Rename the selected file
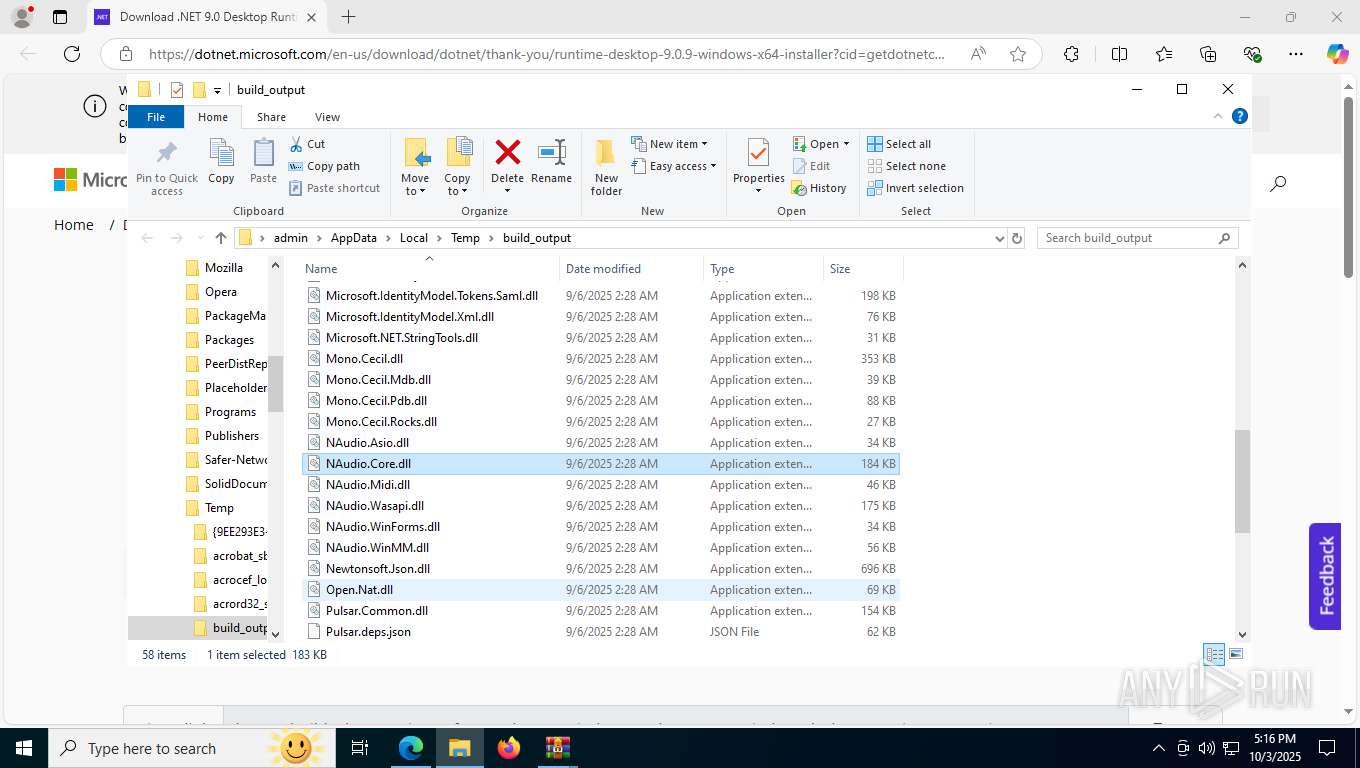 (x=551, y=162)
